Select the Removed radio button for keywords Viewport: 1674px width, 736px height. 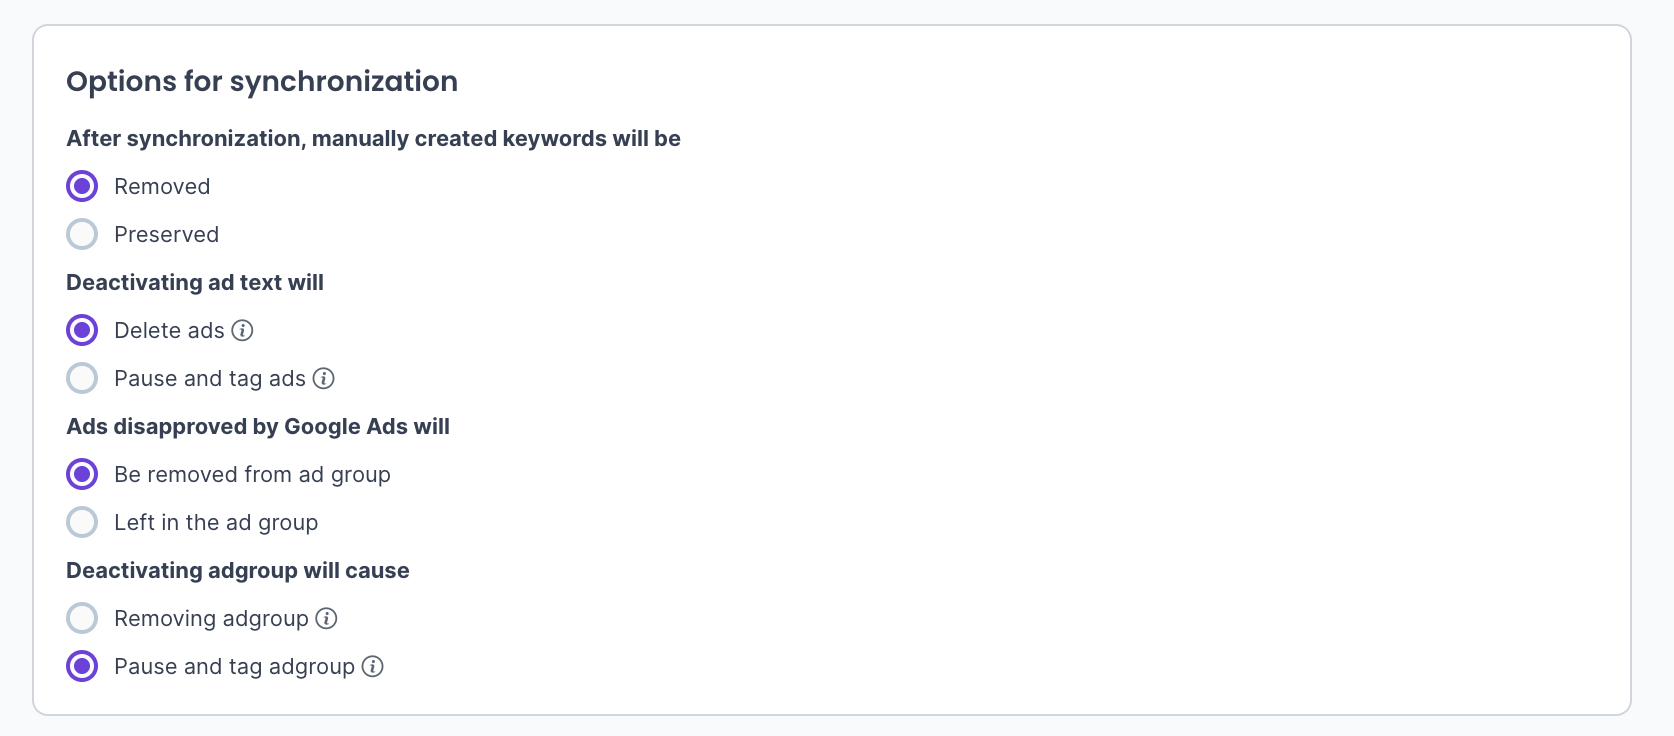[82, 186]
